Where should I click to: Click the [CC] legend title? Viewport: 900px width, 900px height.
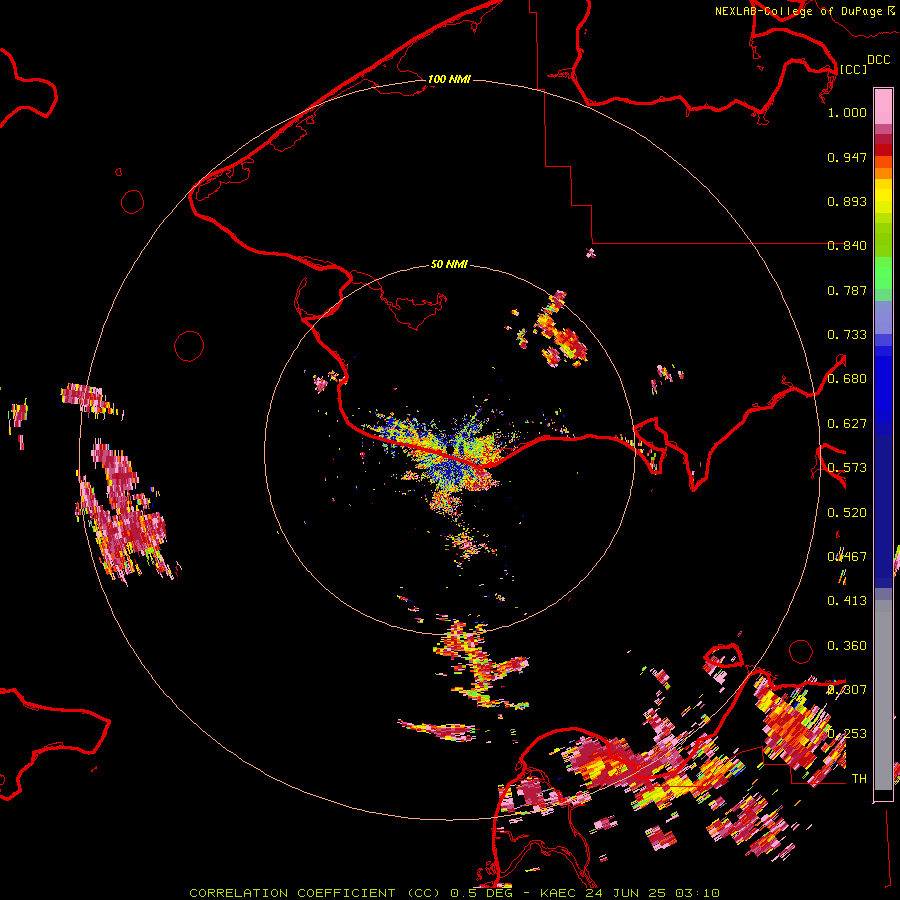(853, 69)
